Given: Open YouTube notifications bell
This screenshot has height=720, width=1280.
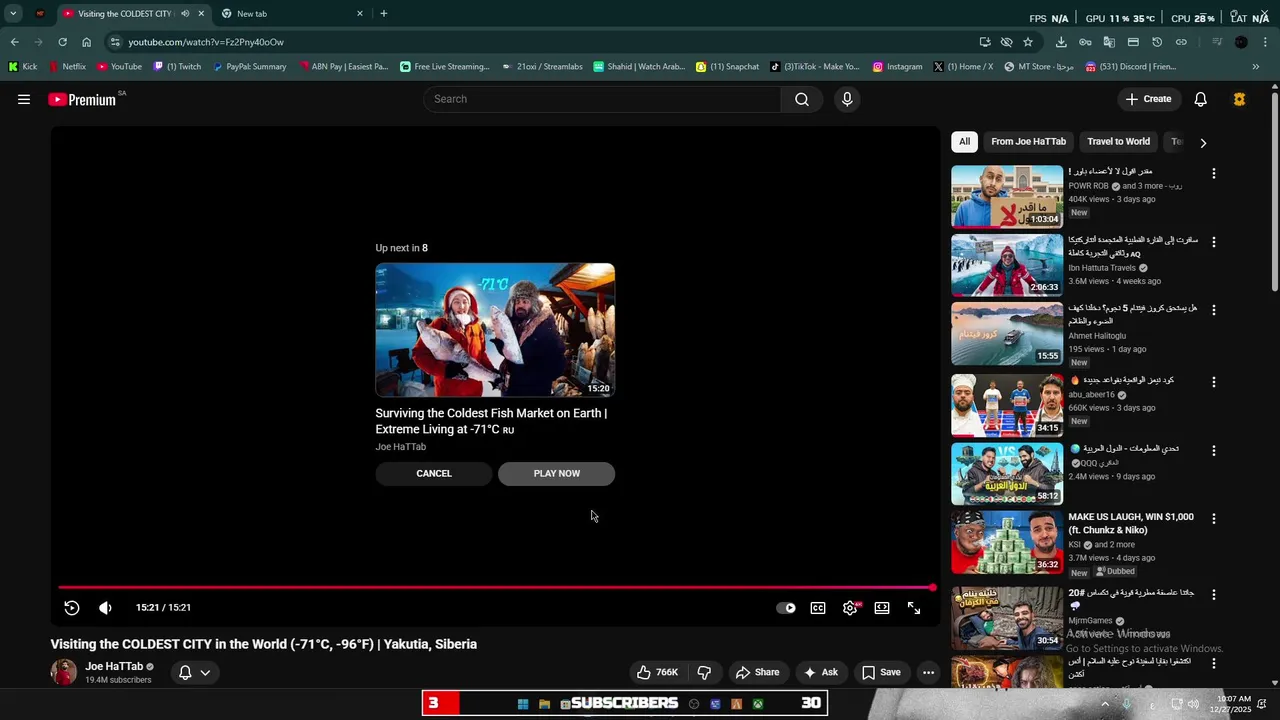Looking at the screenshot, I should tap(1201, 99).
